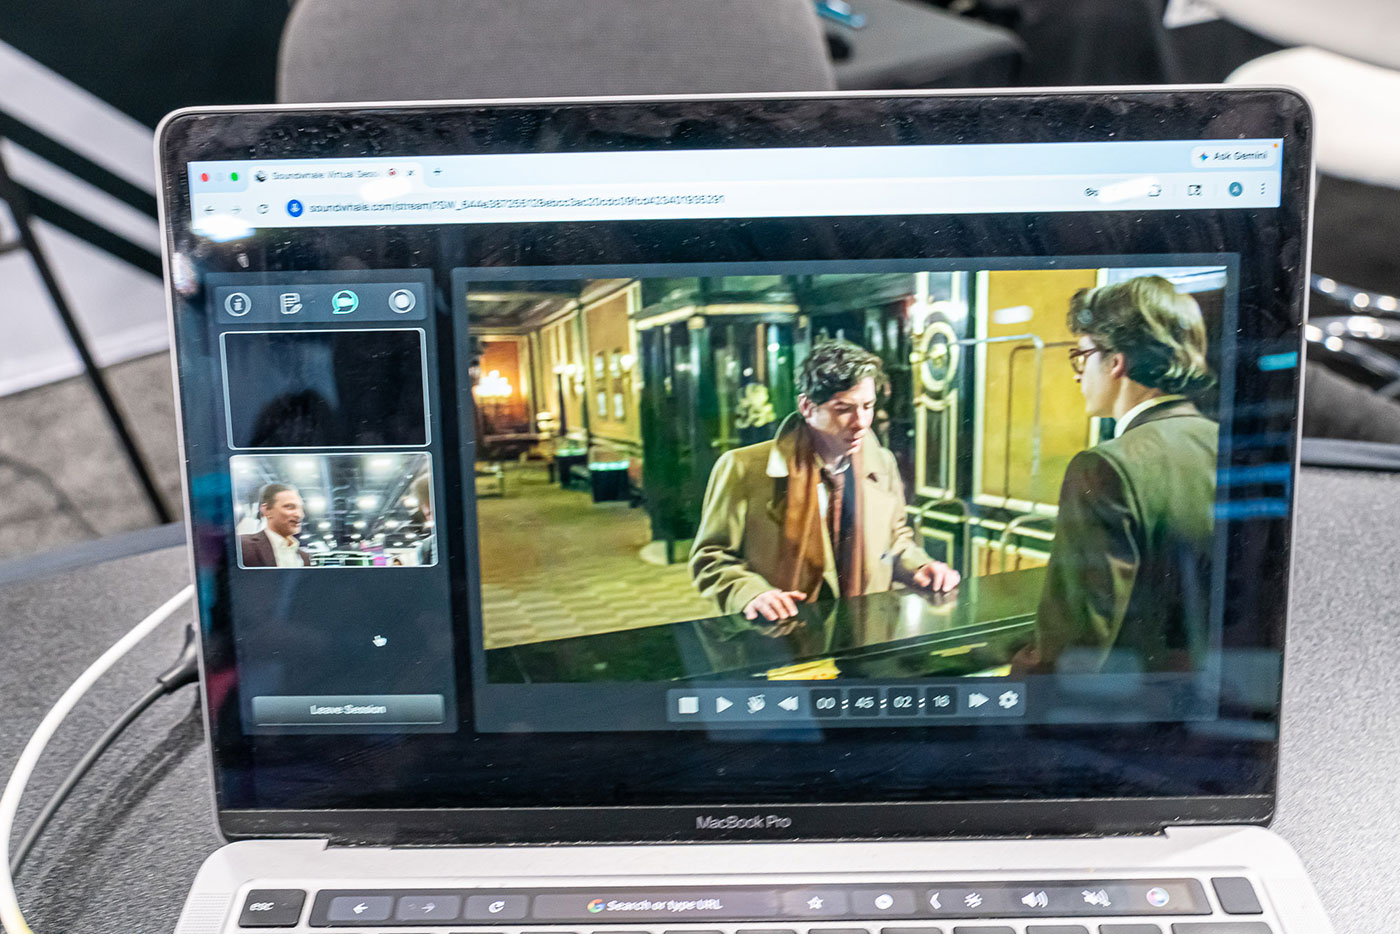Rewind the video
Image resolution: width=1400 pixels, height=934 pixels.
(788, 703)
